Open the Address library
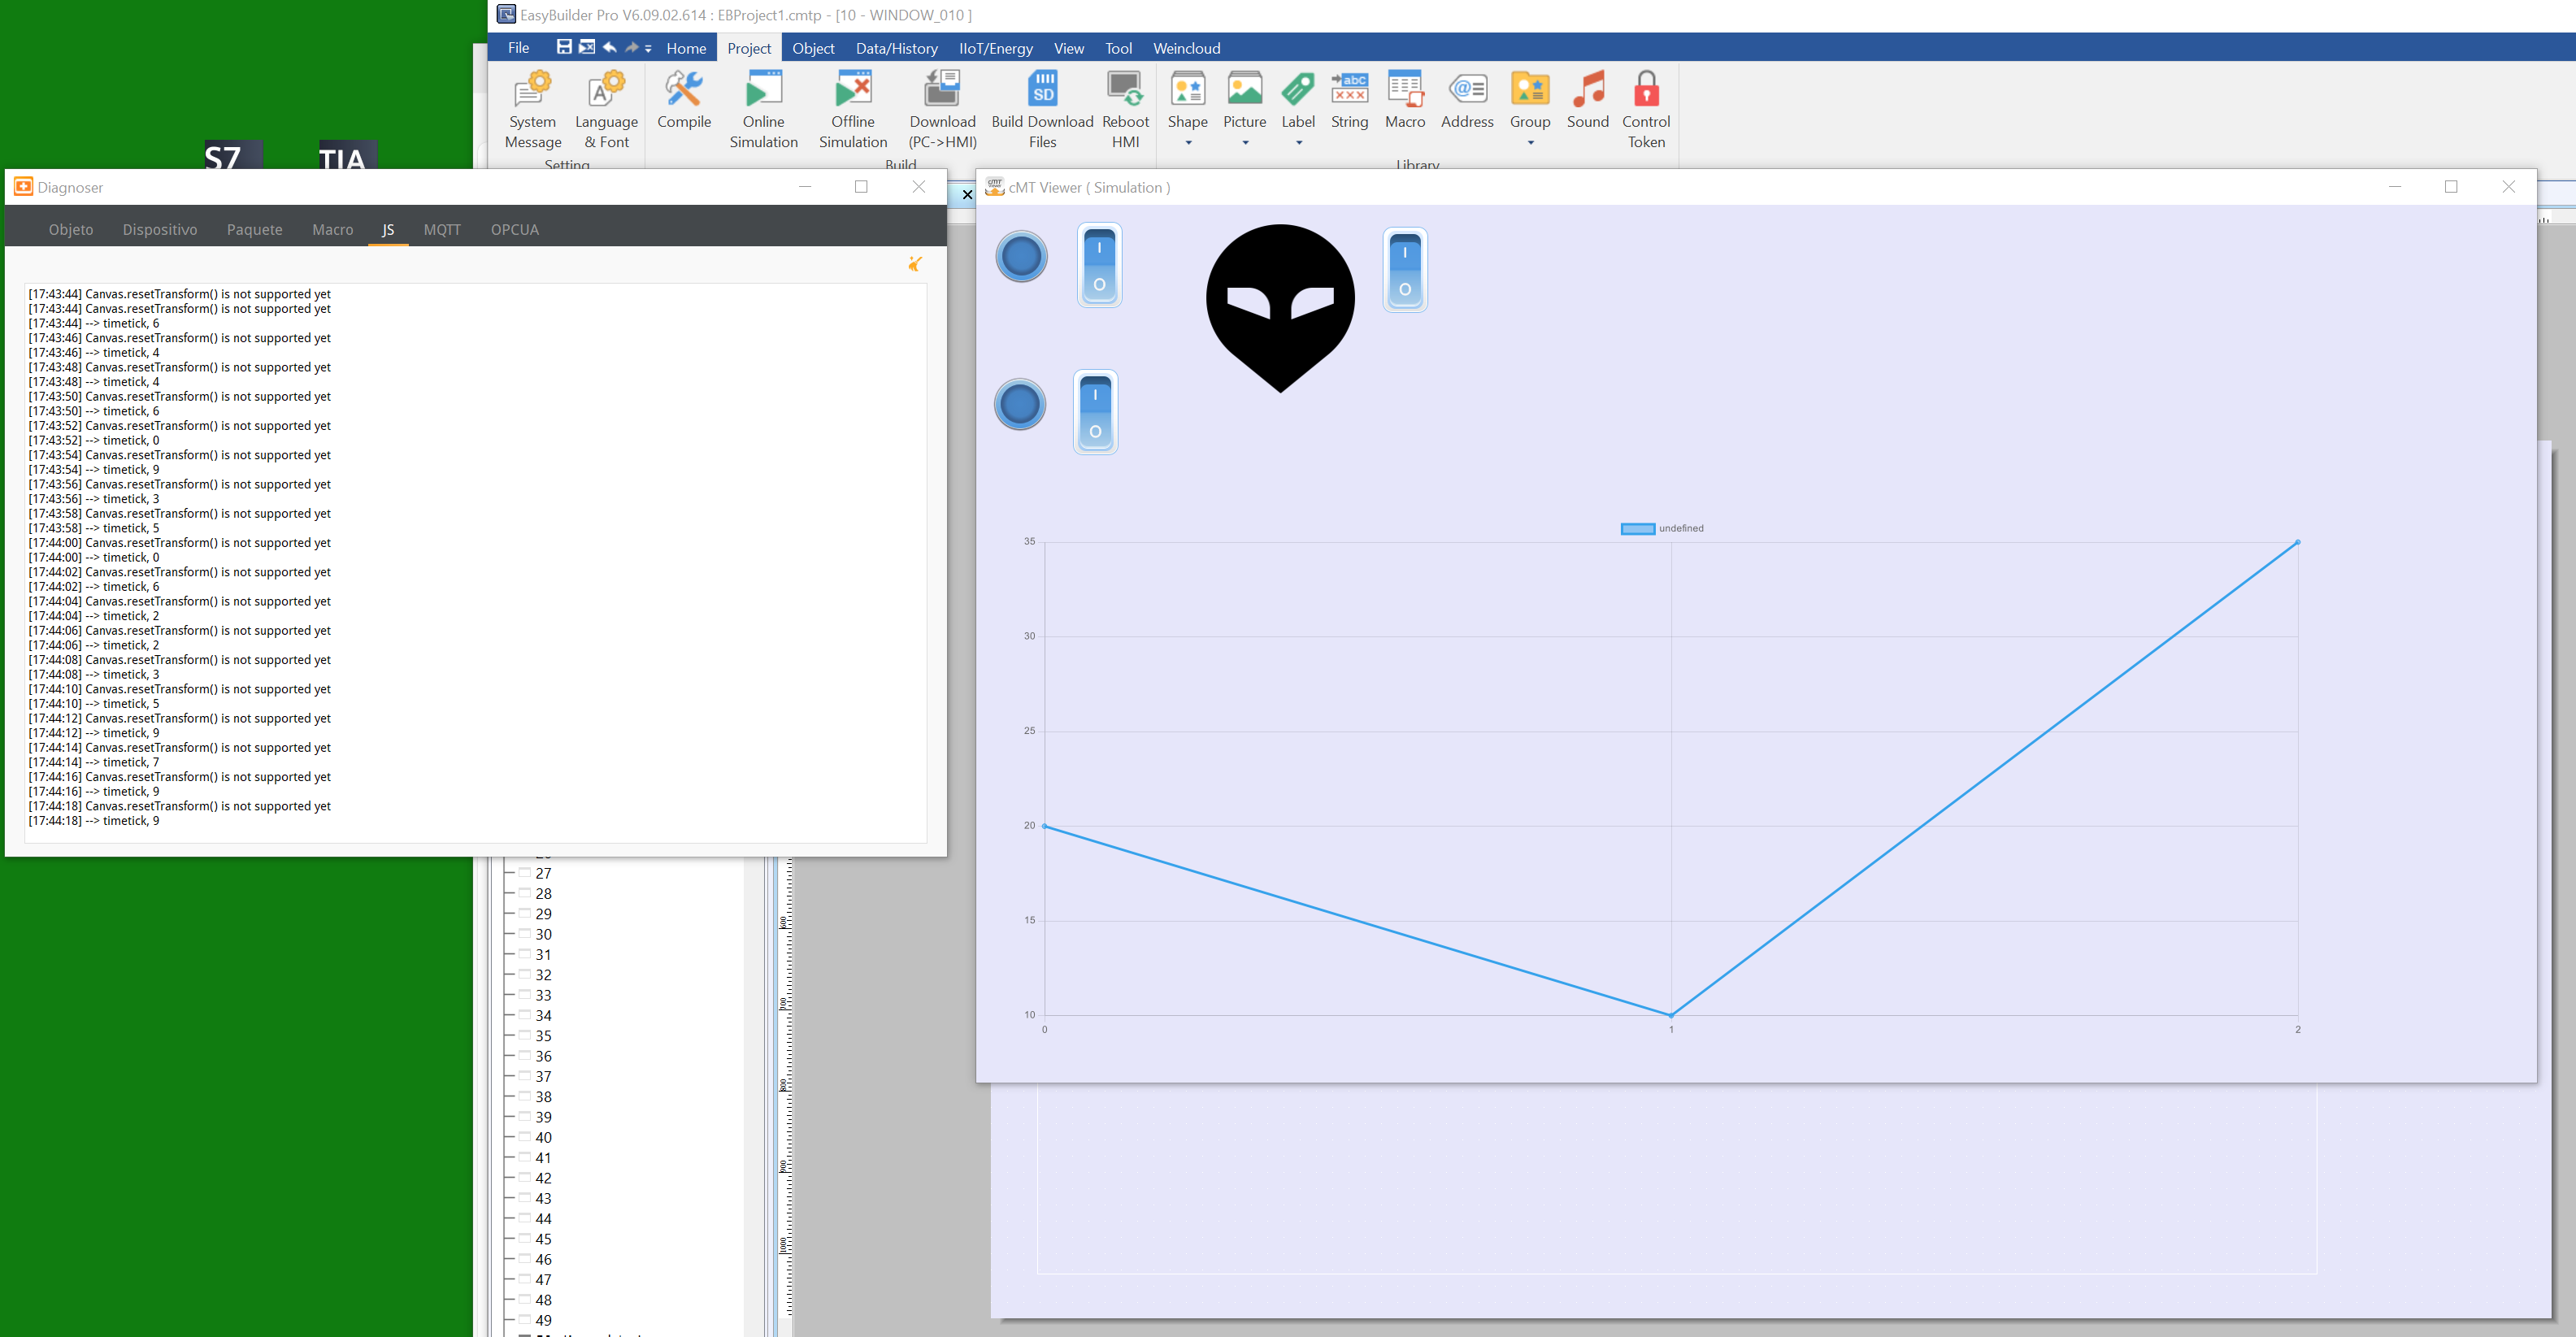This screenshot has width=2576, height=1337. point(1467,100)
